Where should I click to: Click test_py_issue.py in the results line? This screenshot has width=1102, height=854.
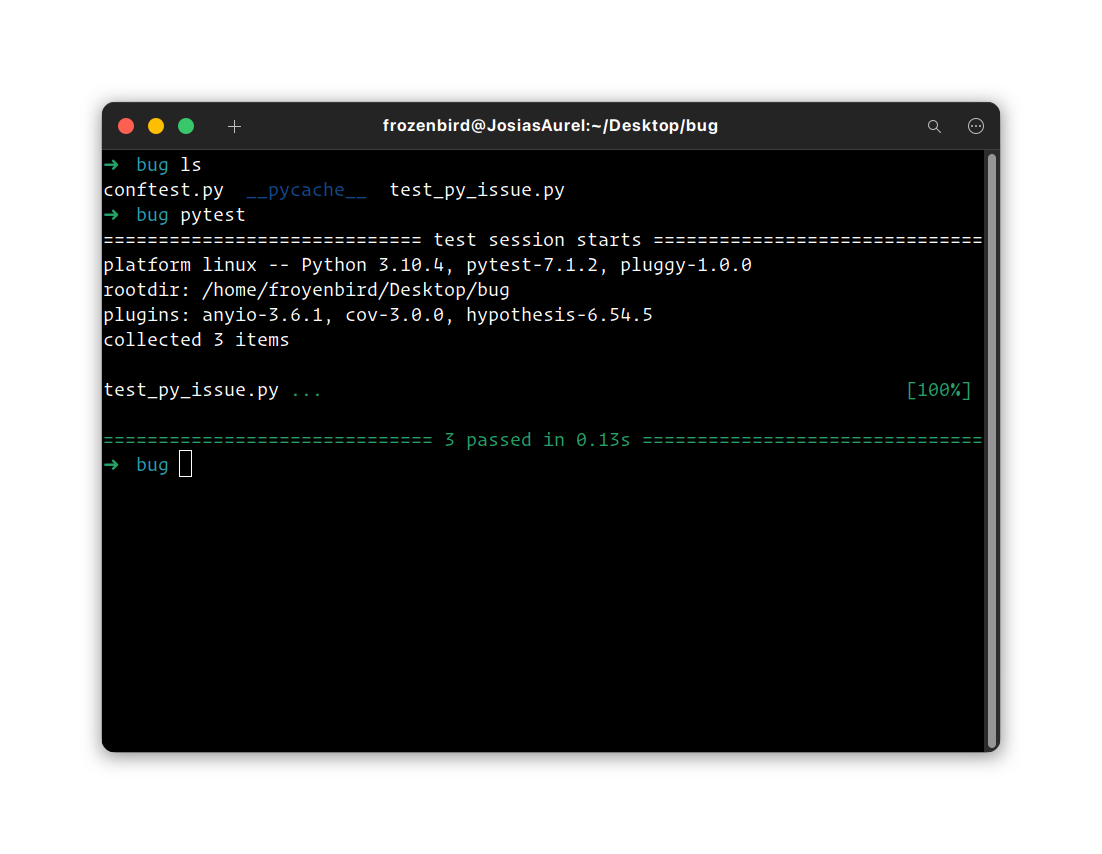tap(191, 390)
